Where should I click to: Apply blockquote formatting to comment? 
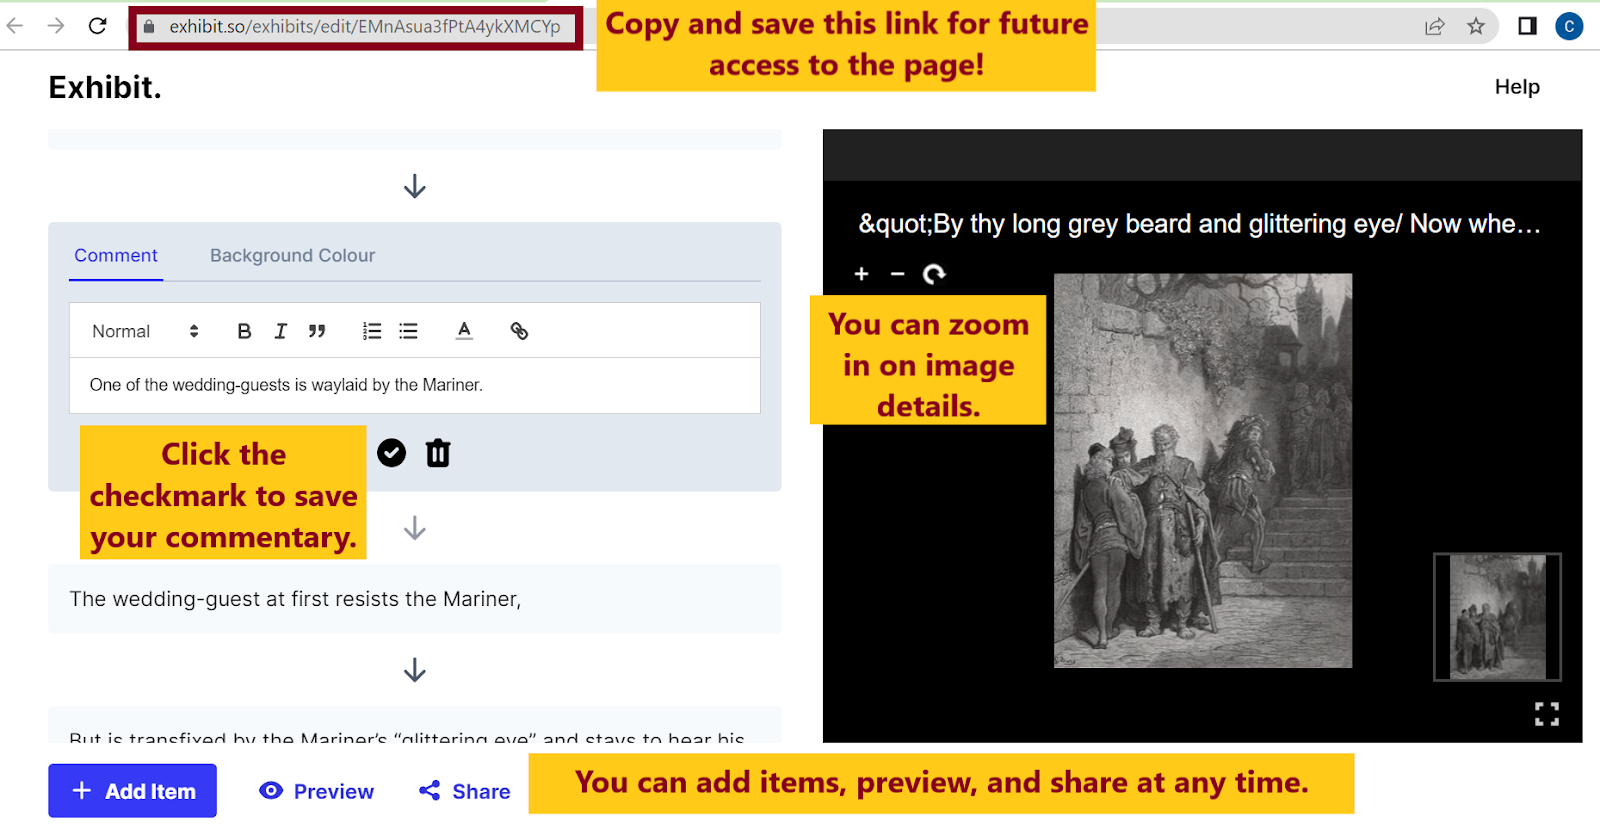(x=317, y=331)
